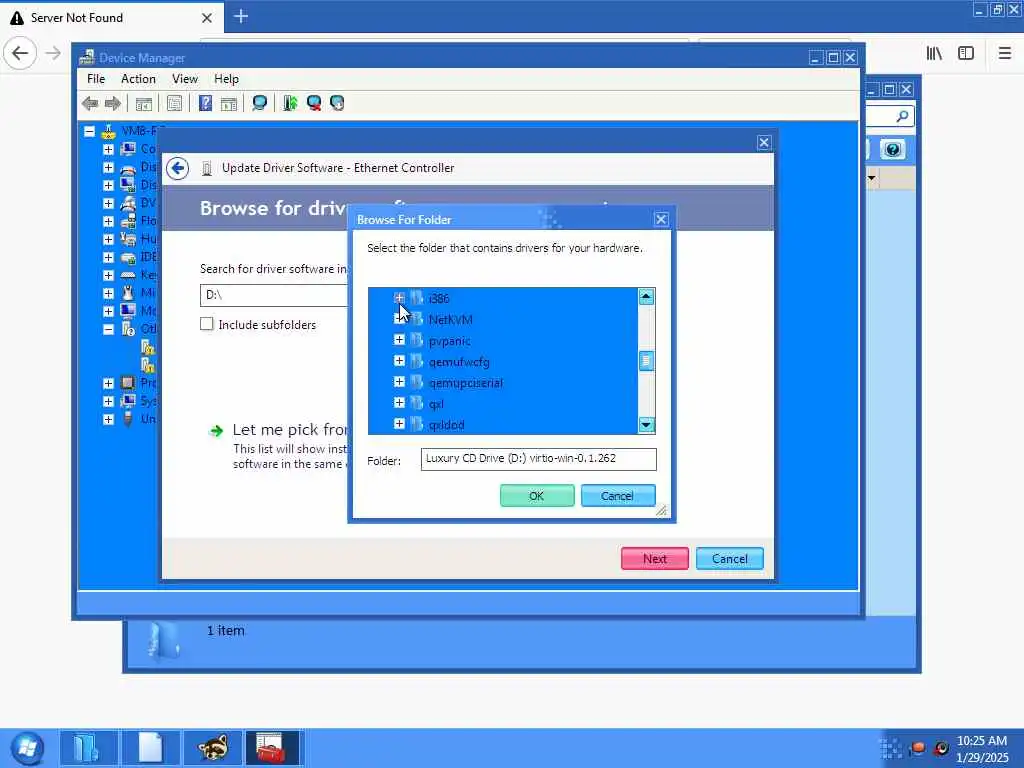Open the file explorer taskbar icon
Image resolution: width=1024 pixels, height=768 pixels.
point(89,747)
